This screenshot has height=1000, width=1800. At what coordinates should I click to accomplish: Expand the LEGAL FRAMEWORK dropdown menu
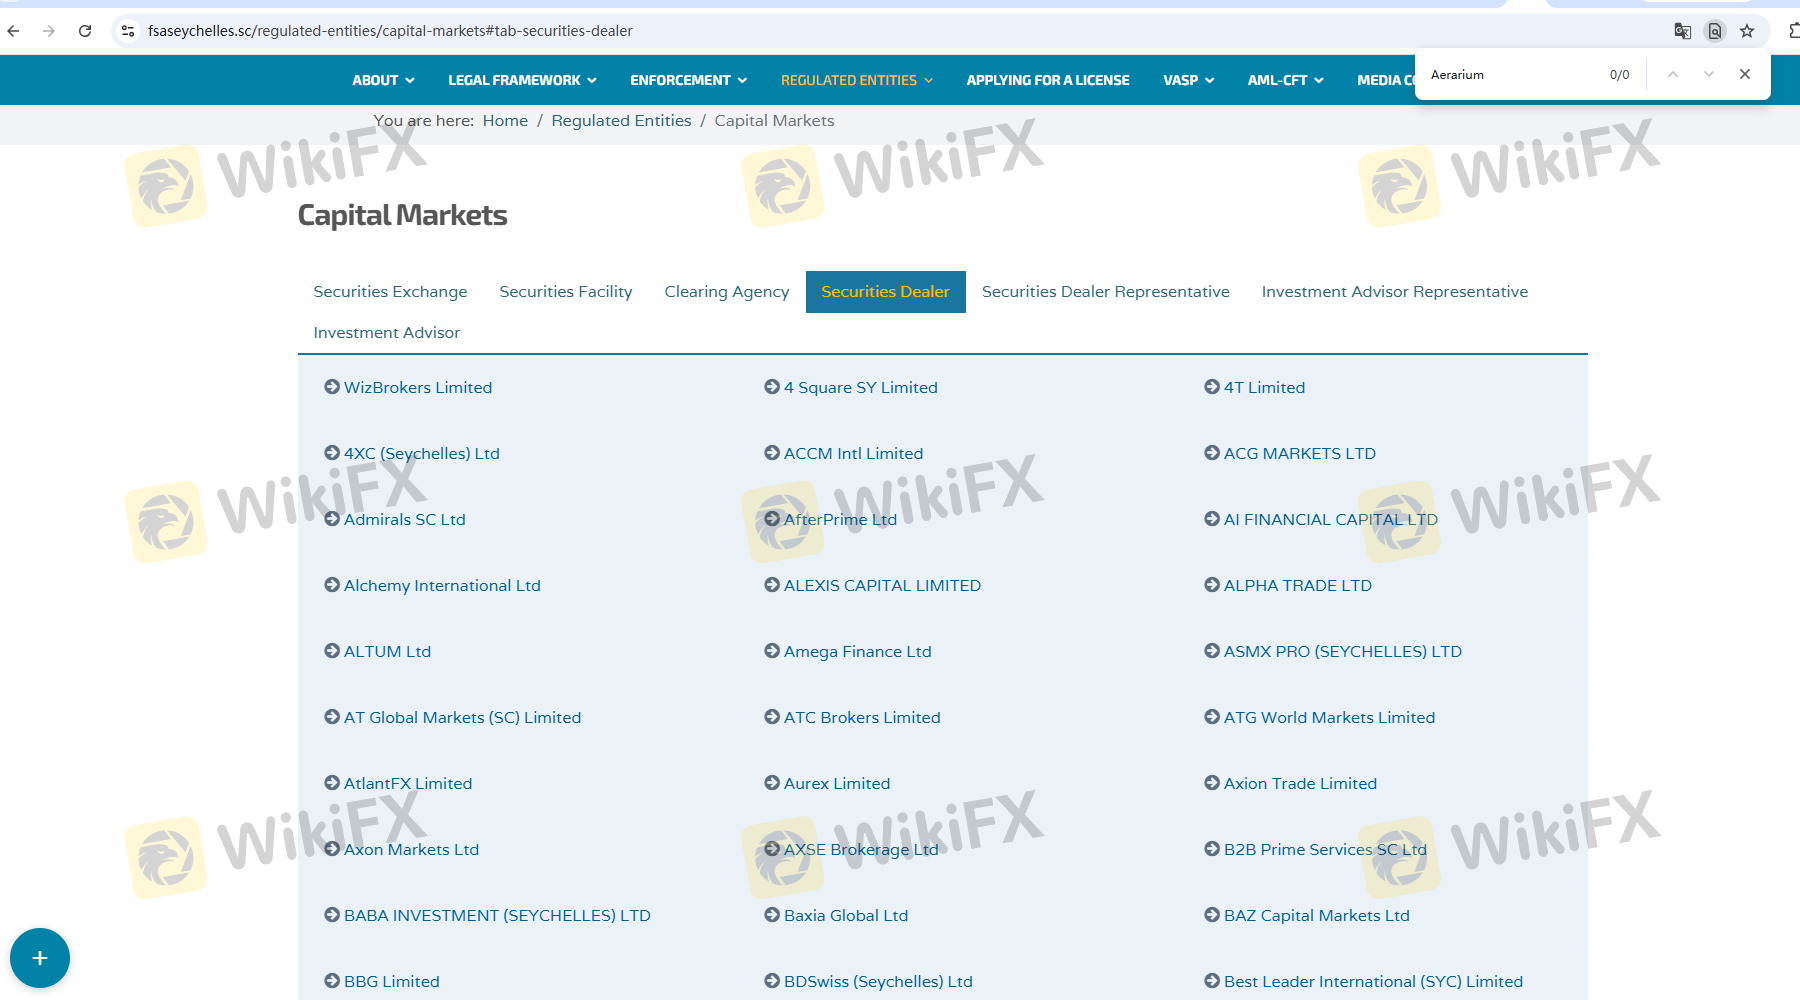[x=522, y=80]
